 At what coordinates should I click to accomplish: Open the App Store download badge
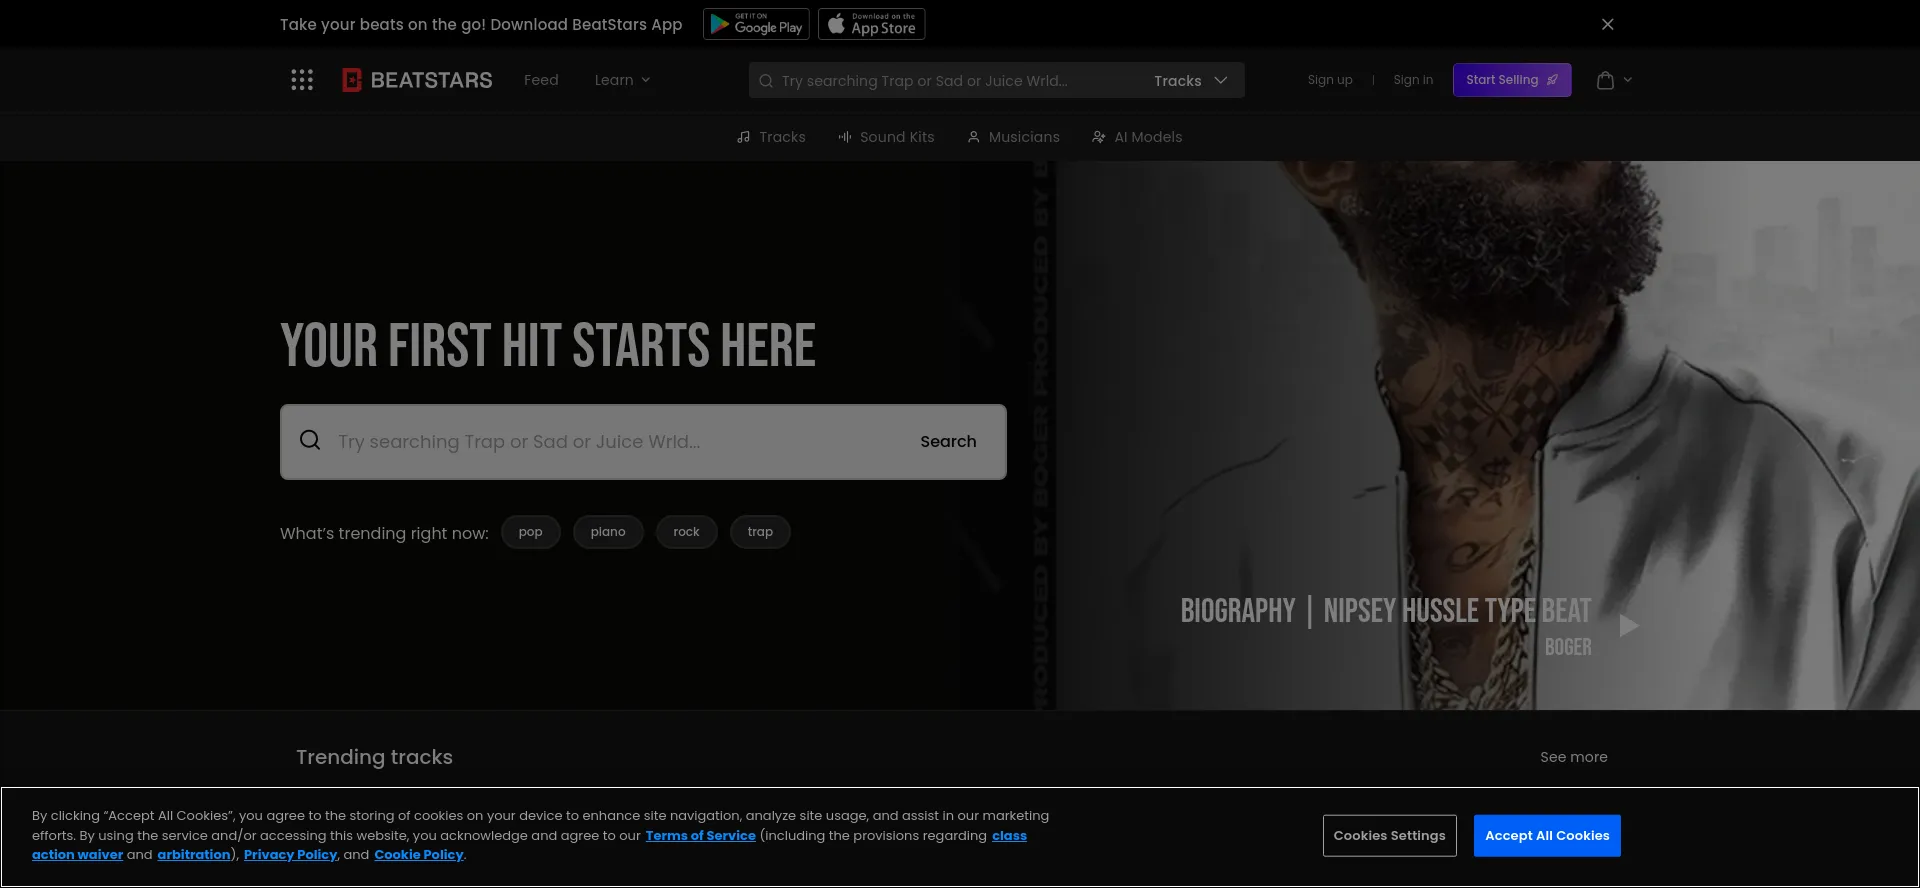pos(871,24)
